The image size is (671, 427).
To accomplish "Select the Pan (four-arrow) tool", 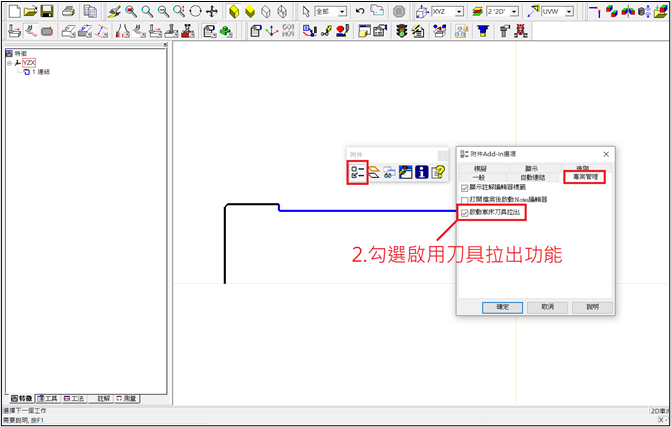I will [212, 11].
